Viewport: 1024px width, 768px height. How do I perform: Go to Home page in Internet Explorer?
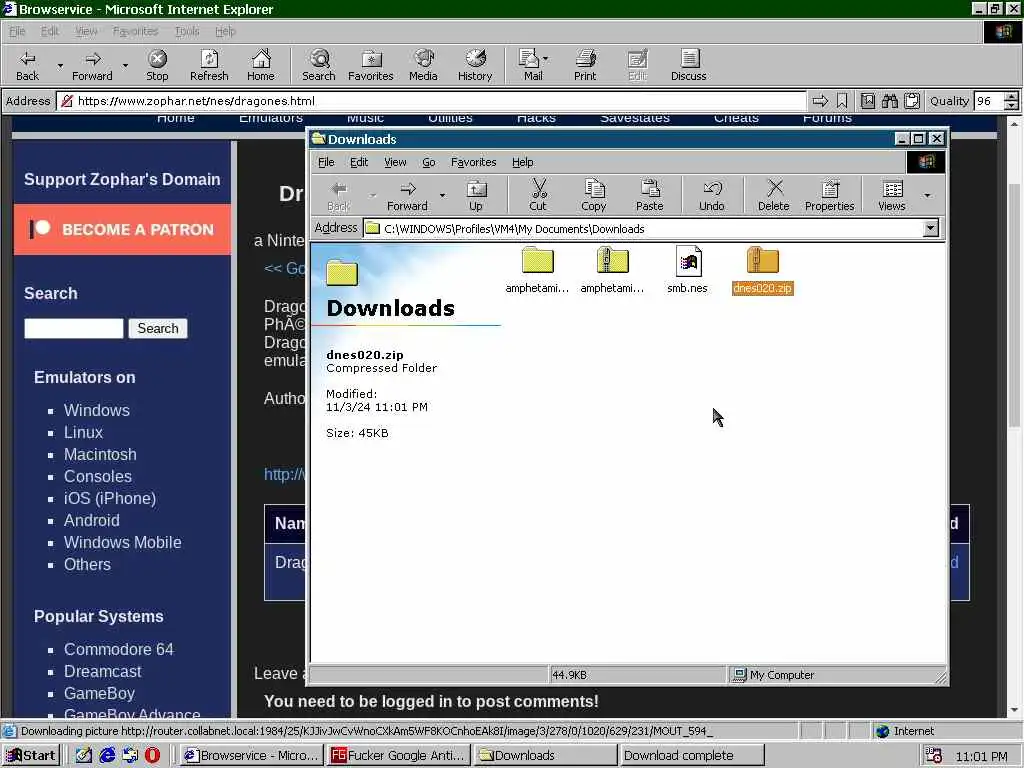(261, 65)
